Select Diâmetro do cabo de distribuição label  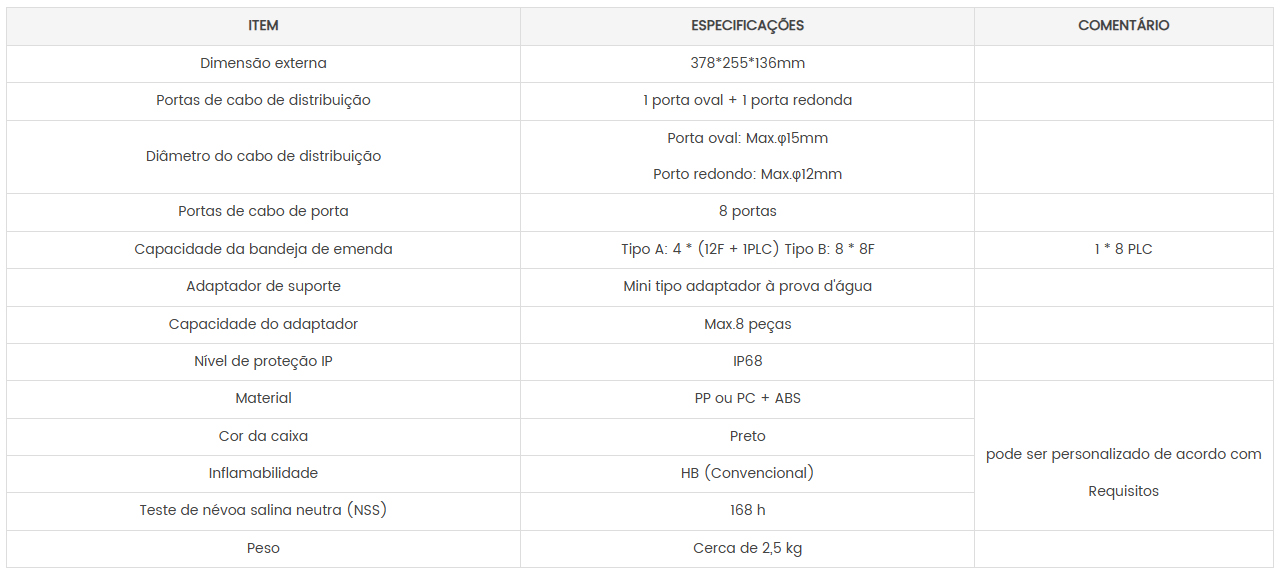pyautogui.click(x=263, y=156)
